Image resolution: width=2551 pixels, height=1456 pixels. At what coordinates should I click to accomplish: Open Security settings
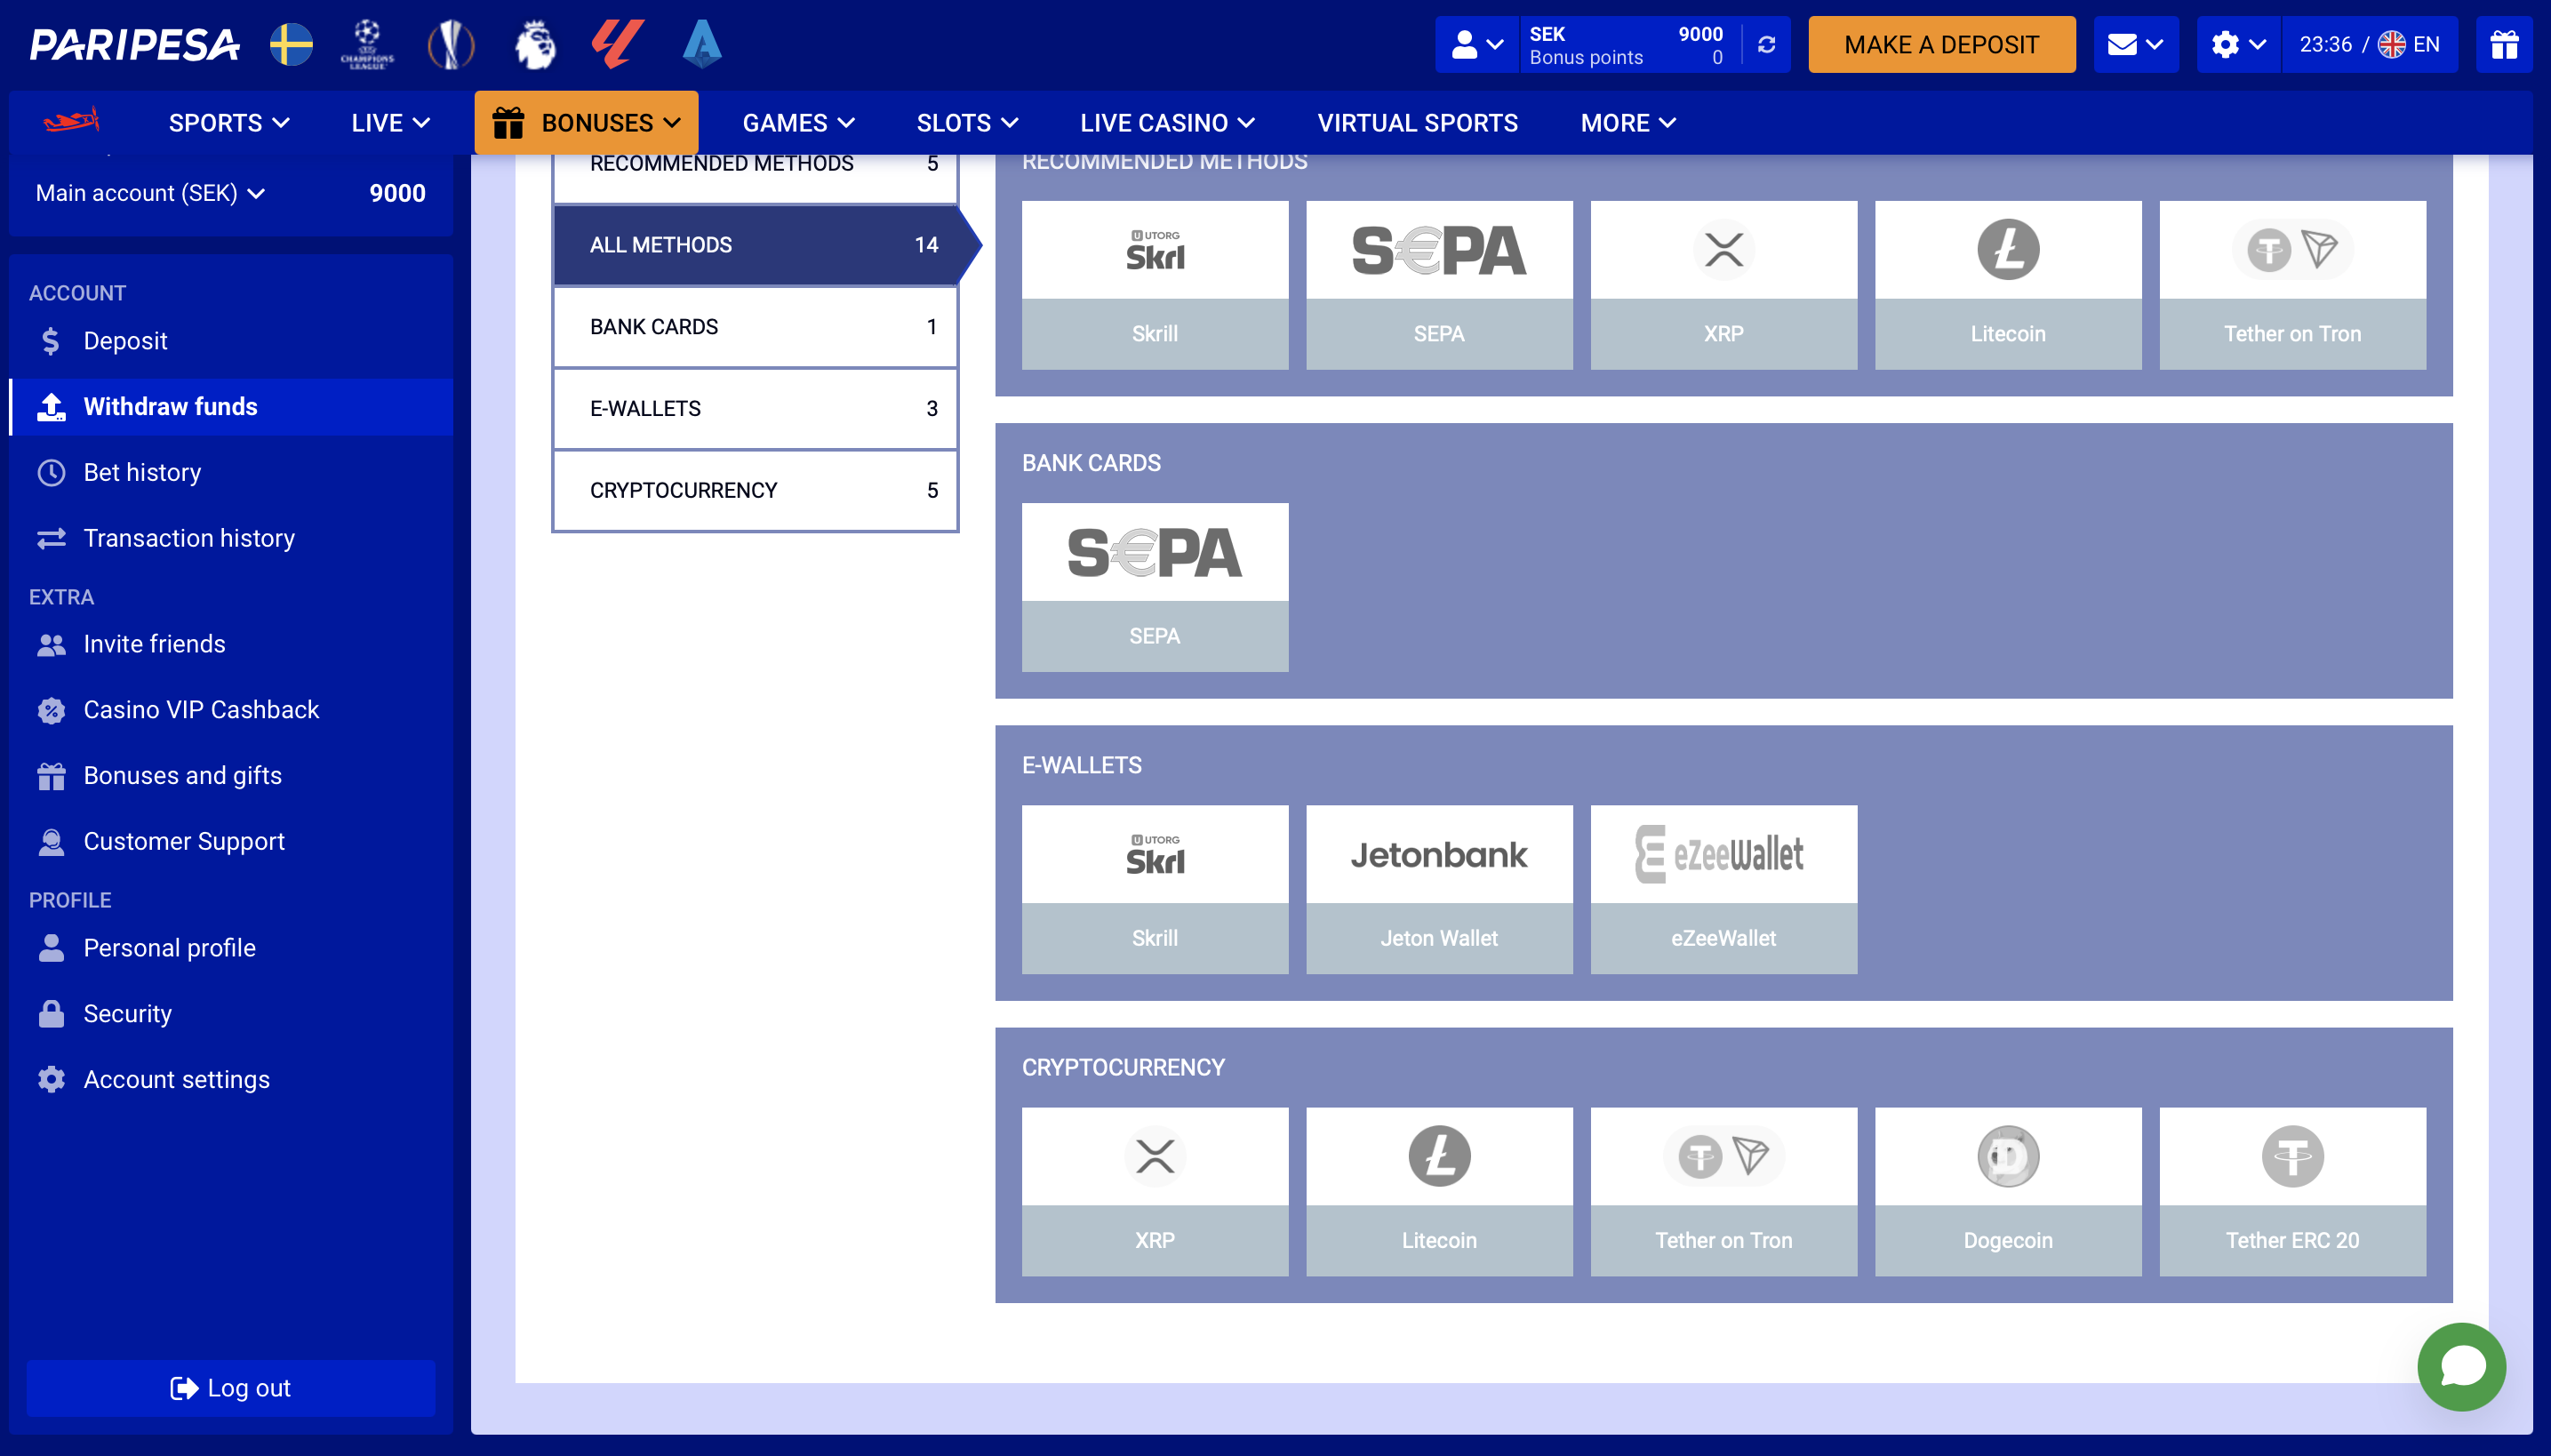click(231, 1015)
